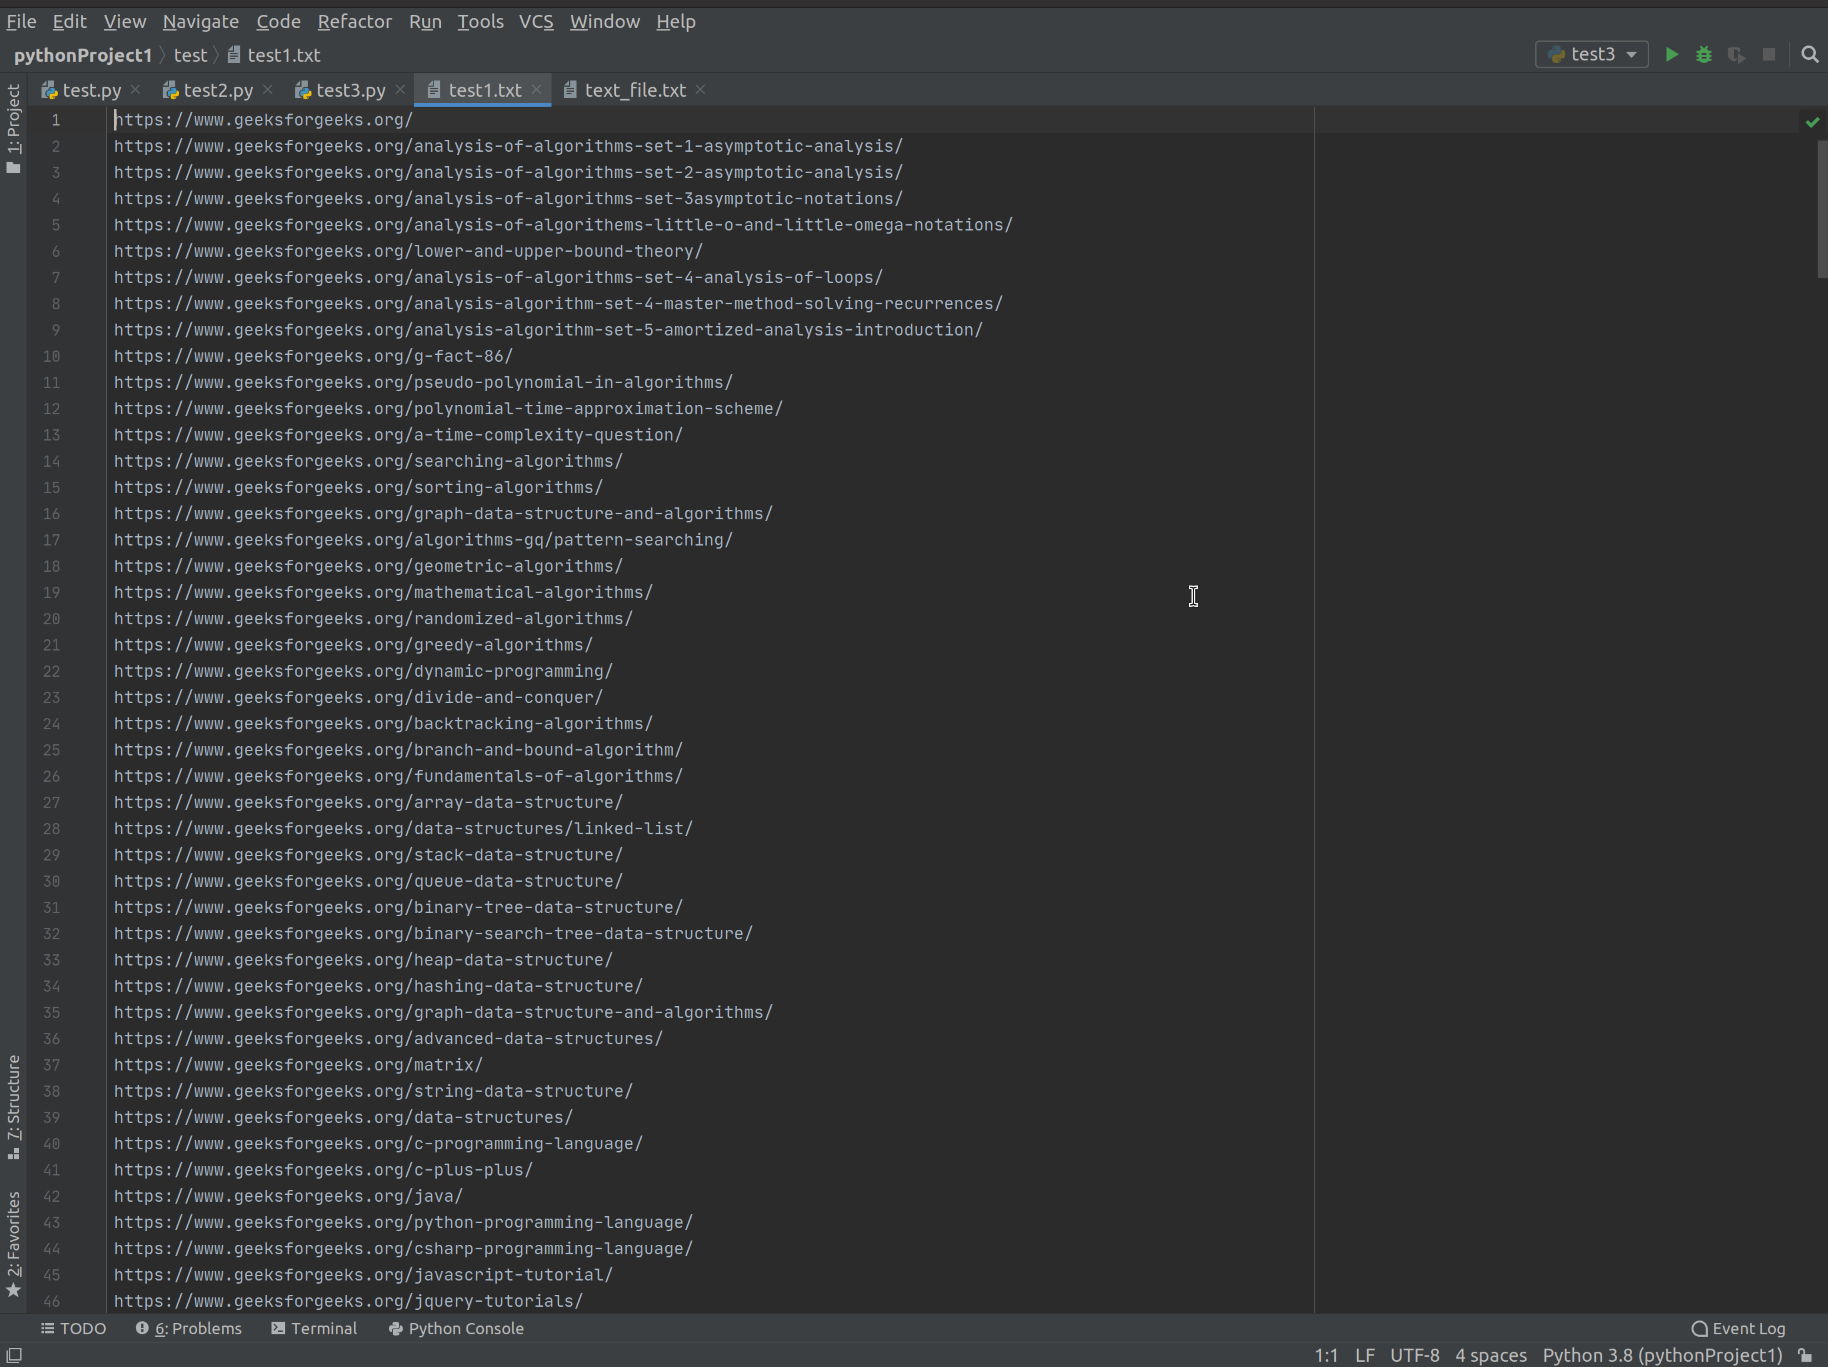The image size is (1828, 1367).
Task: Run the test3 configuration
Action: (x=1671, y=54)
